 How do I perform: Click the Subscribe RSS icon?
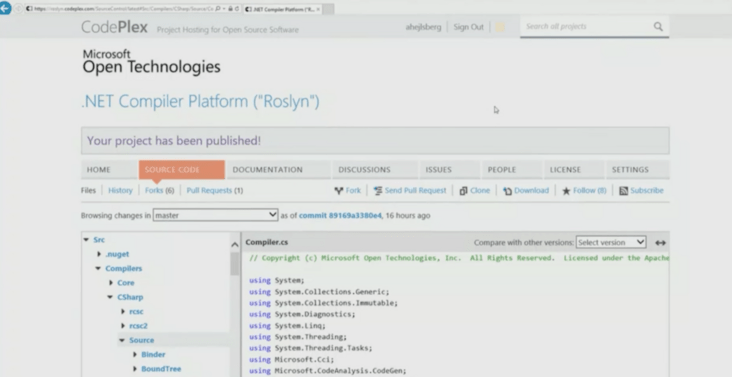pos(623,190)
